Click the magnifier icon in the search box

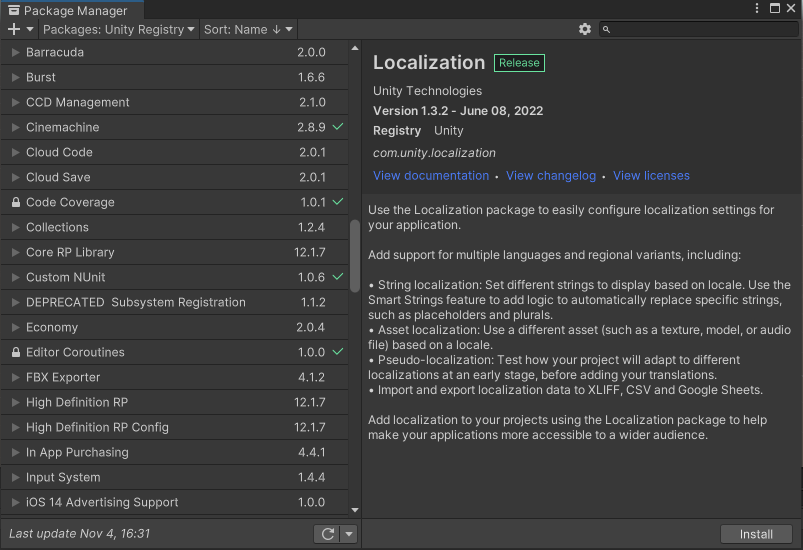[x=606, y=30]
